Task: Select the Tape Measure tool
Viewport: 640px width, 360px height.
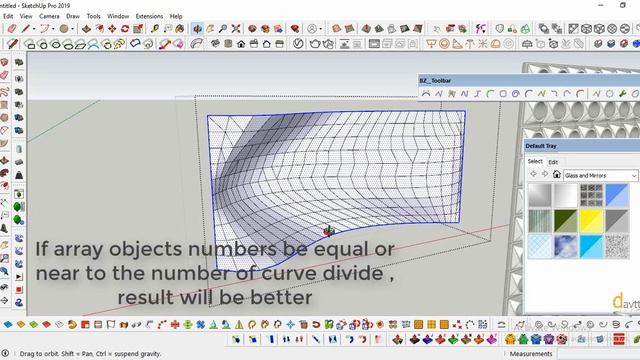Action: [155, 29]
